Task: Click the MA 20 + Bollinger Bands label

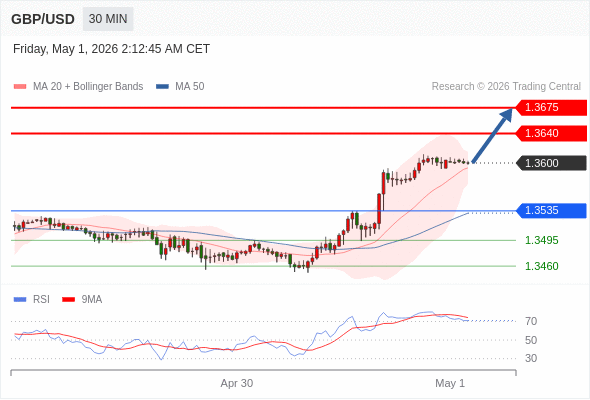Action: tap(88, 87)
